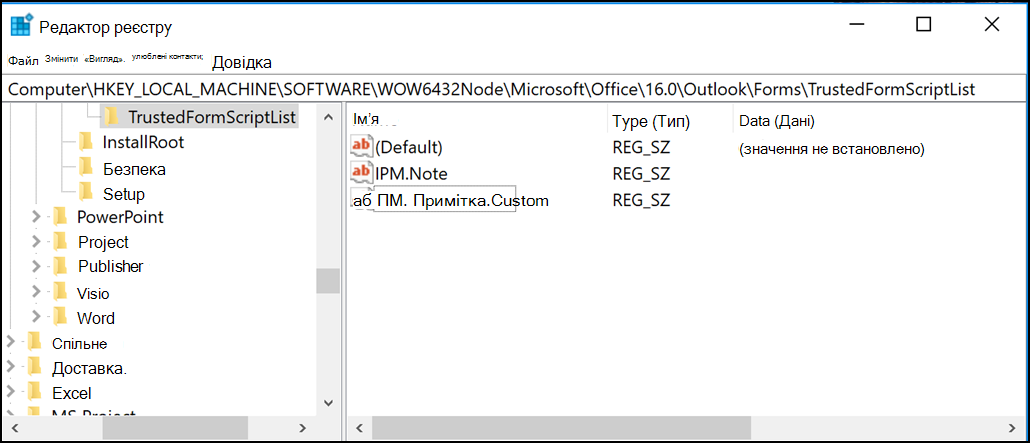Viewport: 1030px width, 443px height.
Task: Click the string value icon beside IPM.Note
Action: tap(363, 172)
